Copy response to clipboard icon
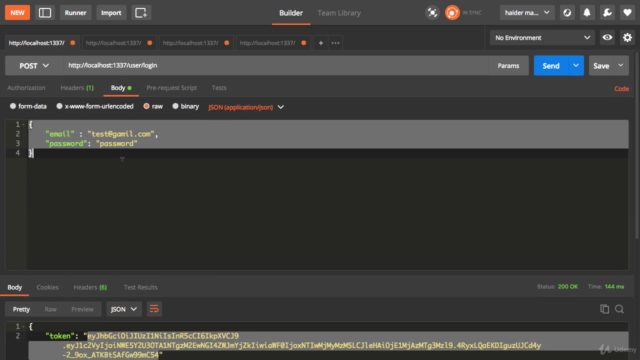The height and width of the screenshot is (360, 640). click(604, 309)
